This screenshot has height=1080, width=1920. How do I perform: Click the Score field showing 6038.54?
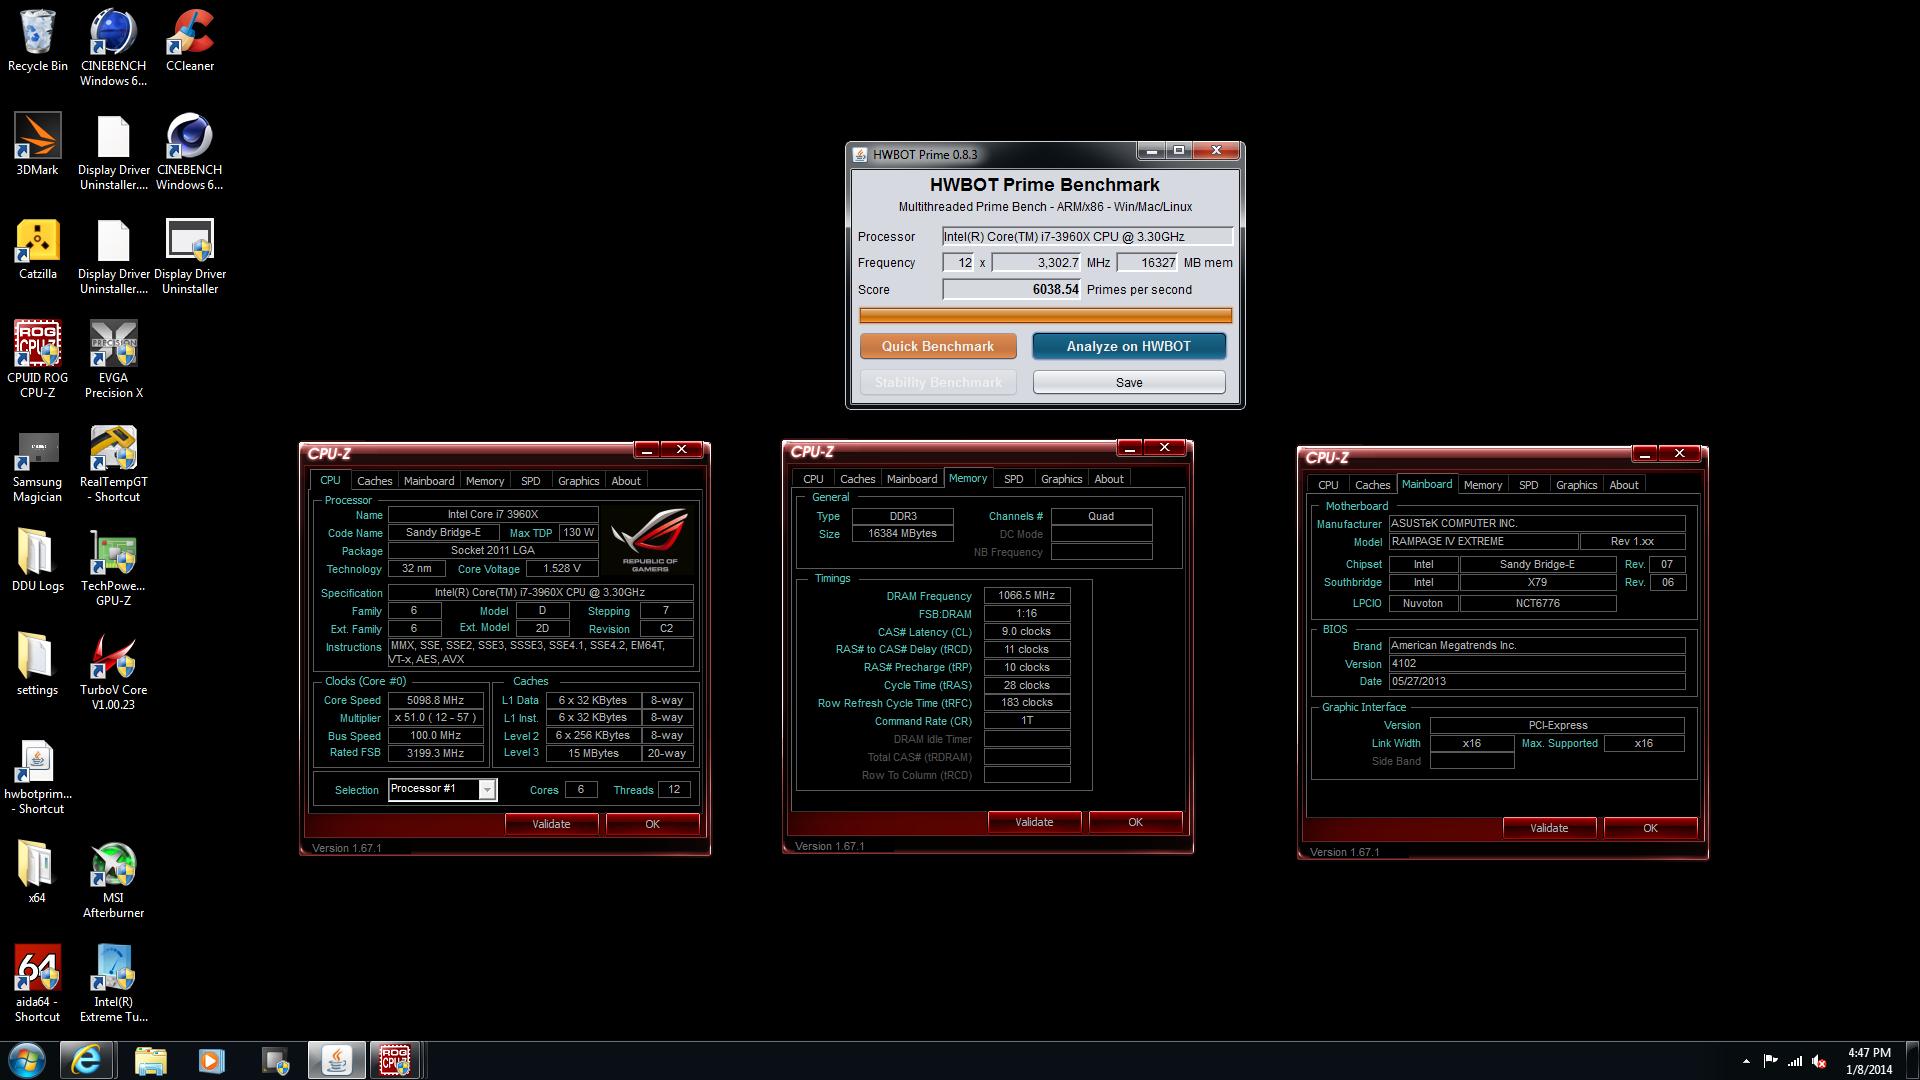[x=1012, y=289]
